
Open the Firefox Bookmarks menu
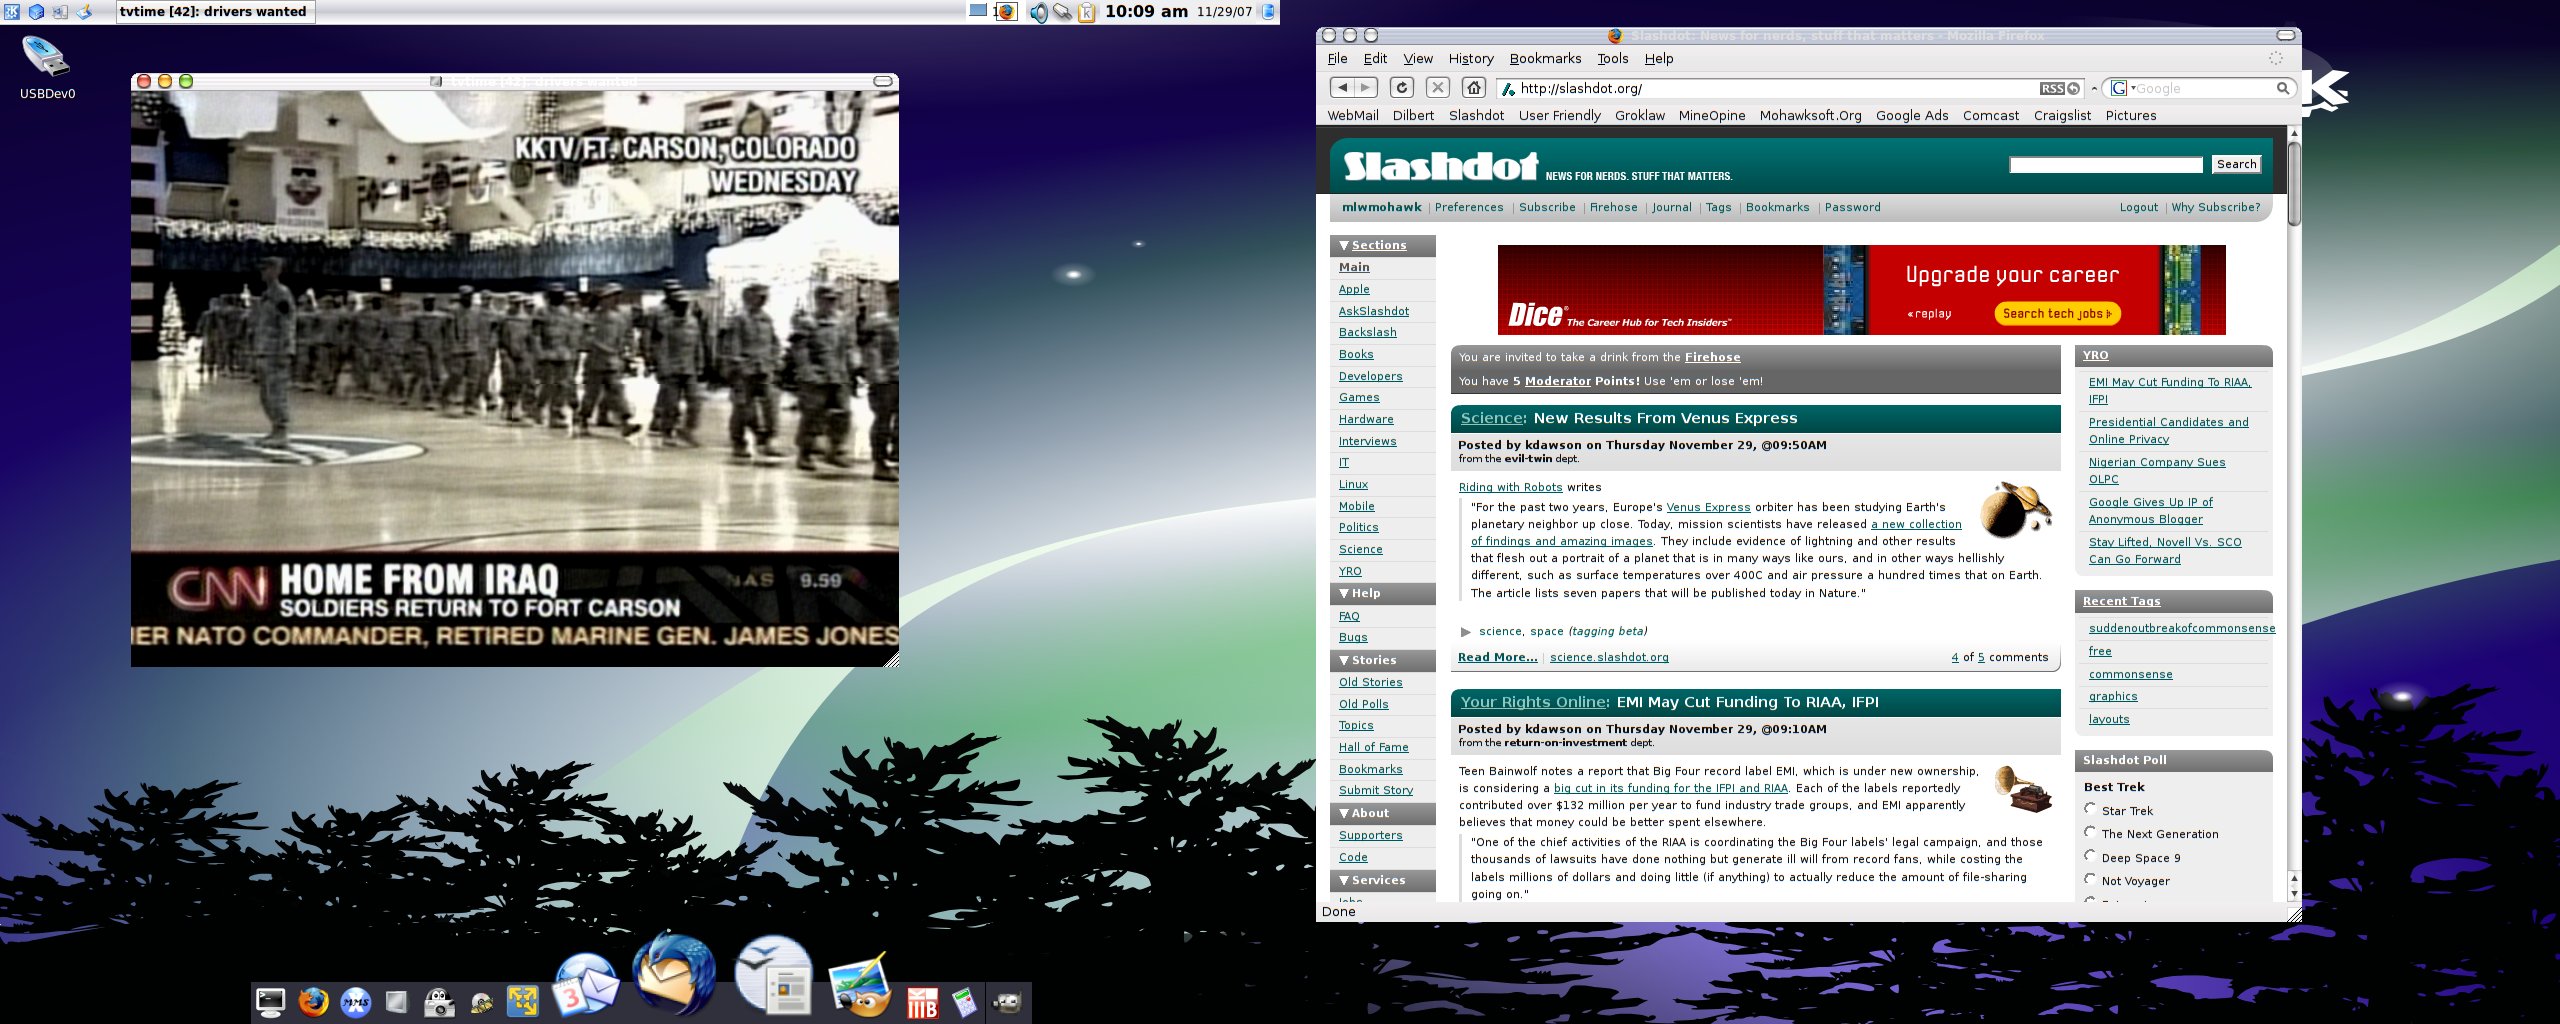[1545, 59]
